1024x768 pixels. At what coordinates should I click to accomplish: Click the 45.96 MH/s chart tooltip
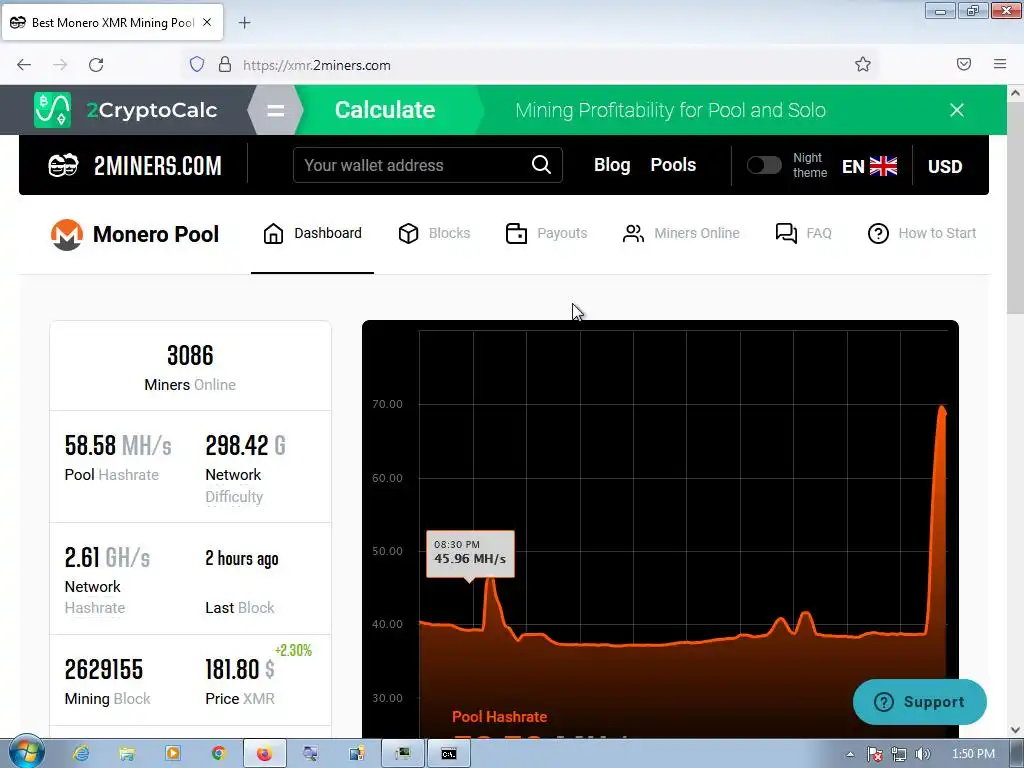click(470, 552)
